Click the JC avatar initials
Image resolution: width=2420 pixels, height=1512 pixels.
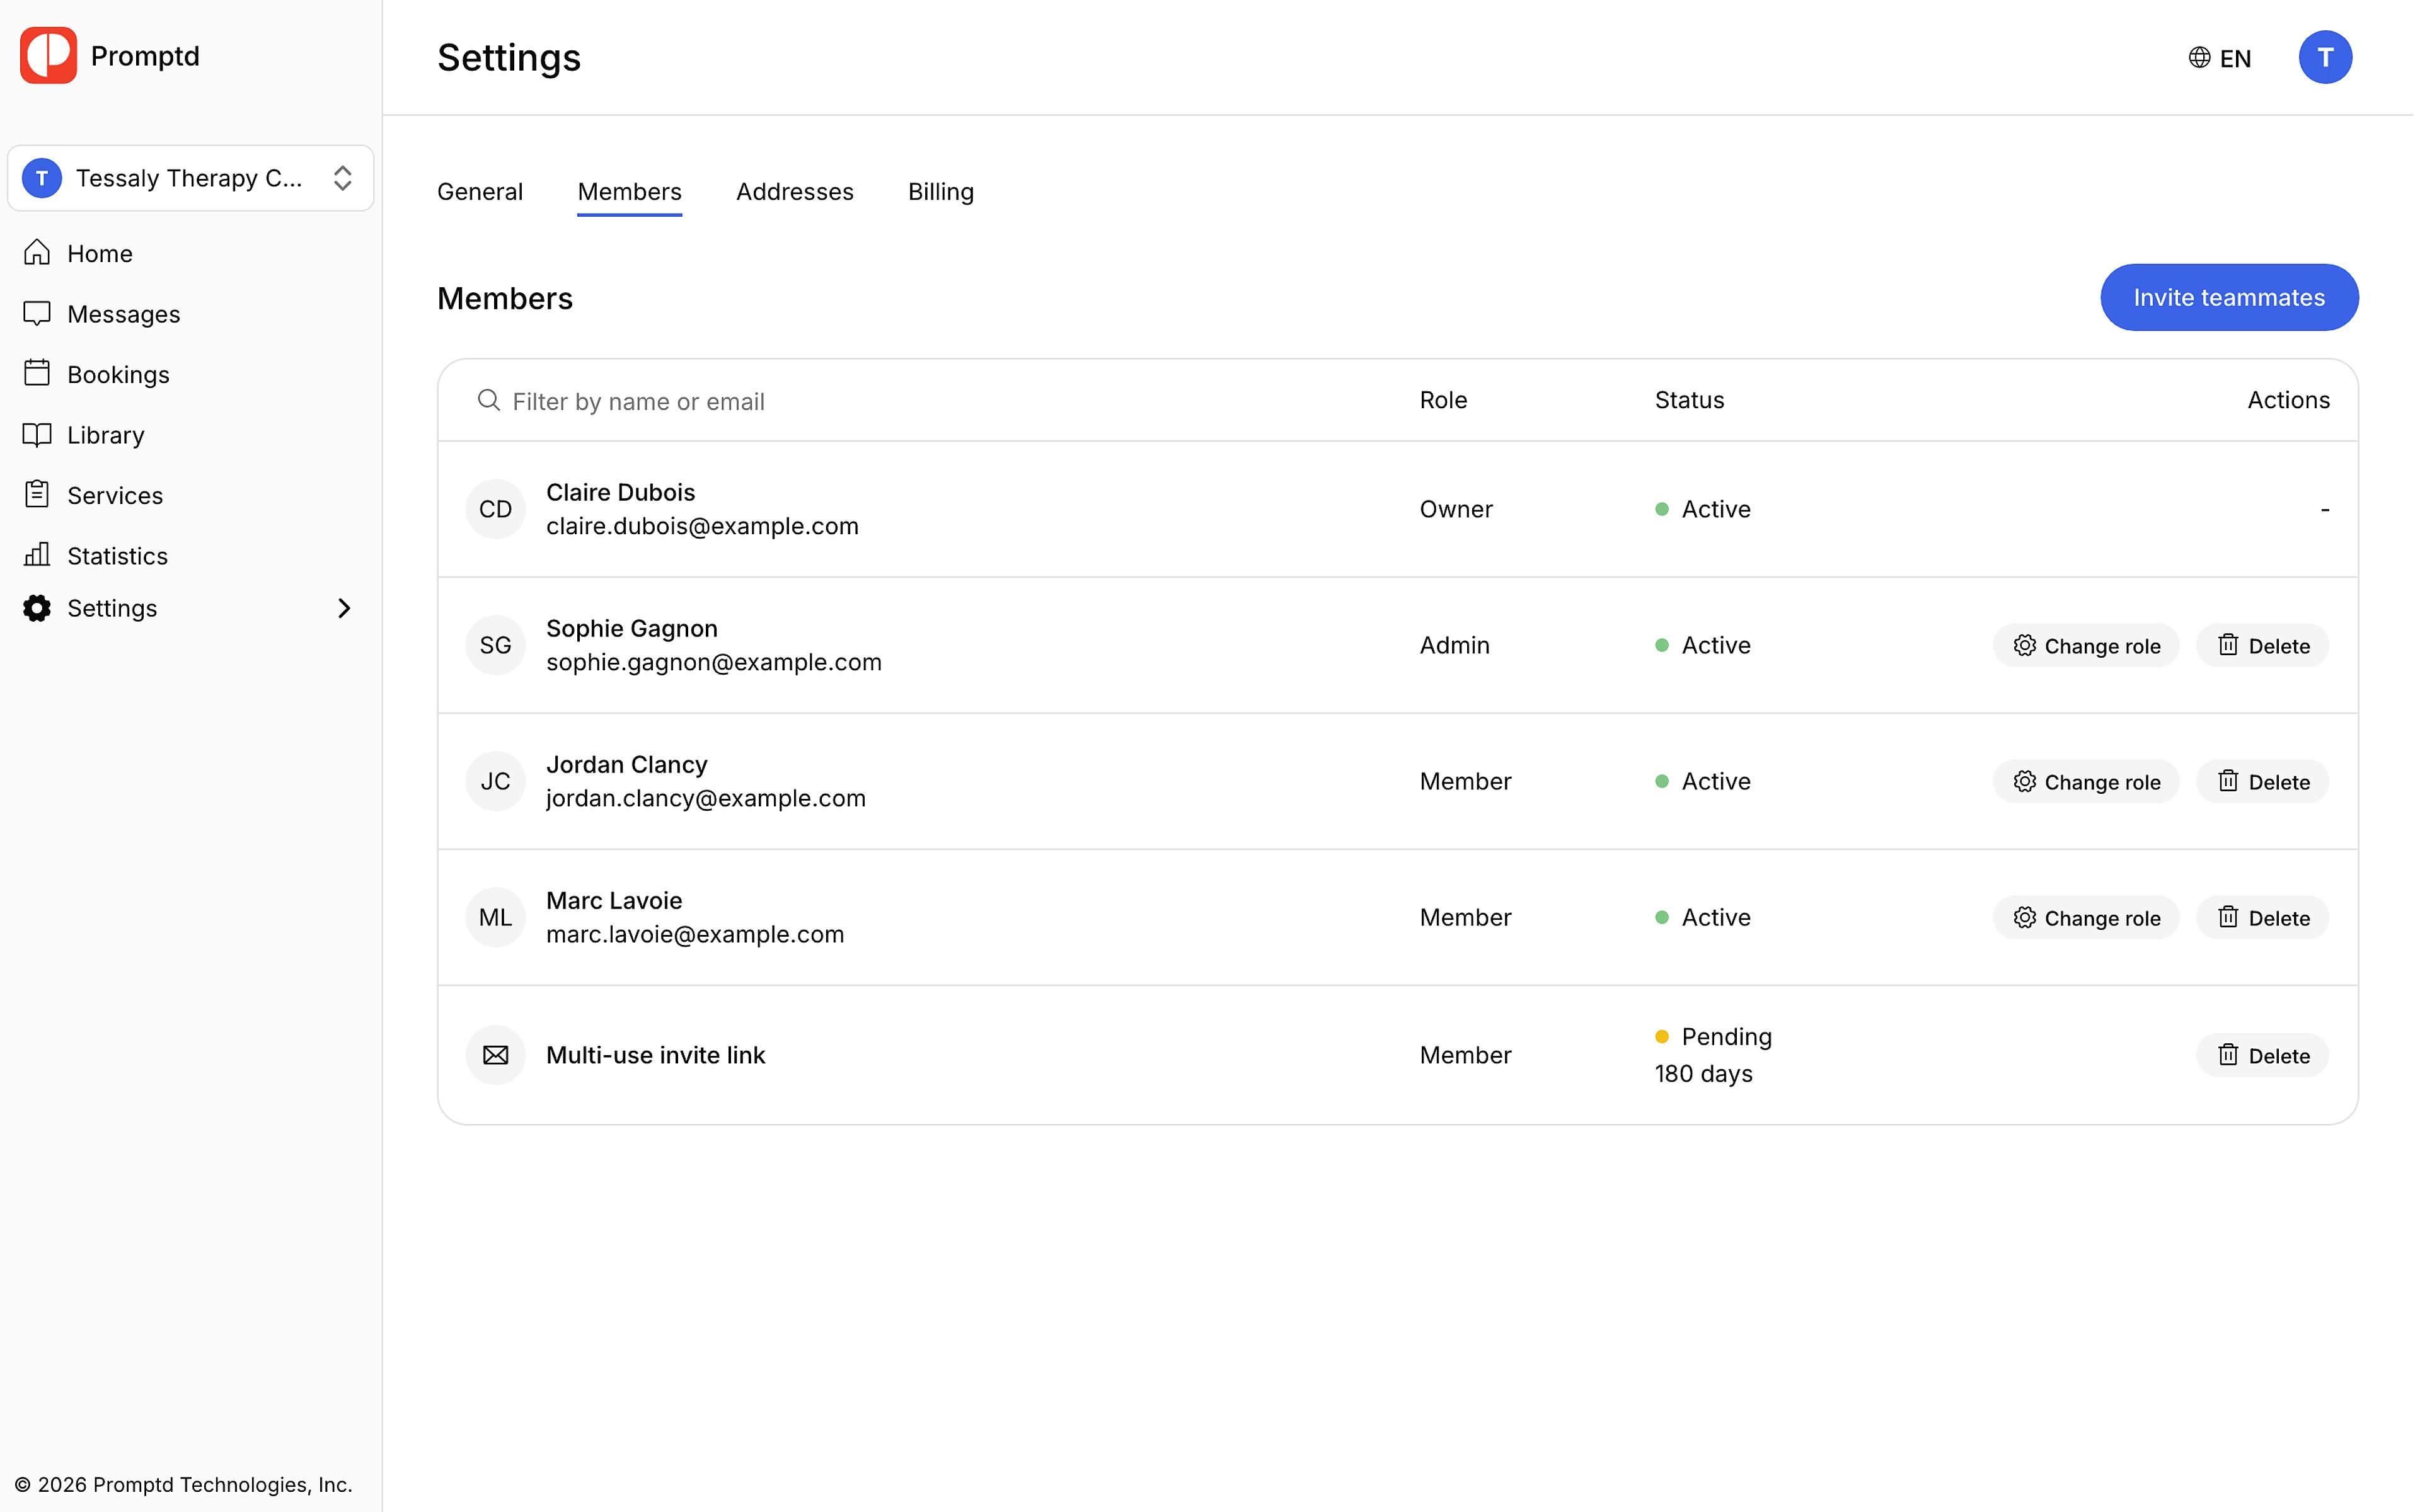coord(495,782)
